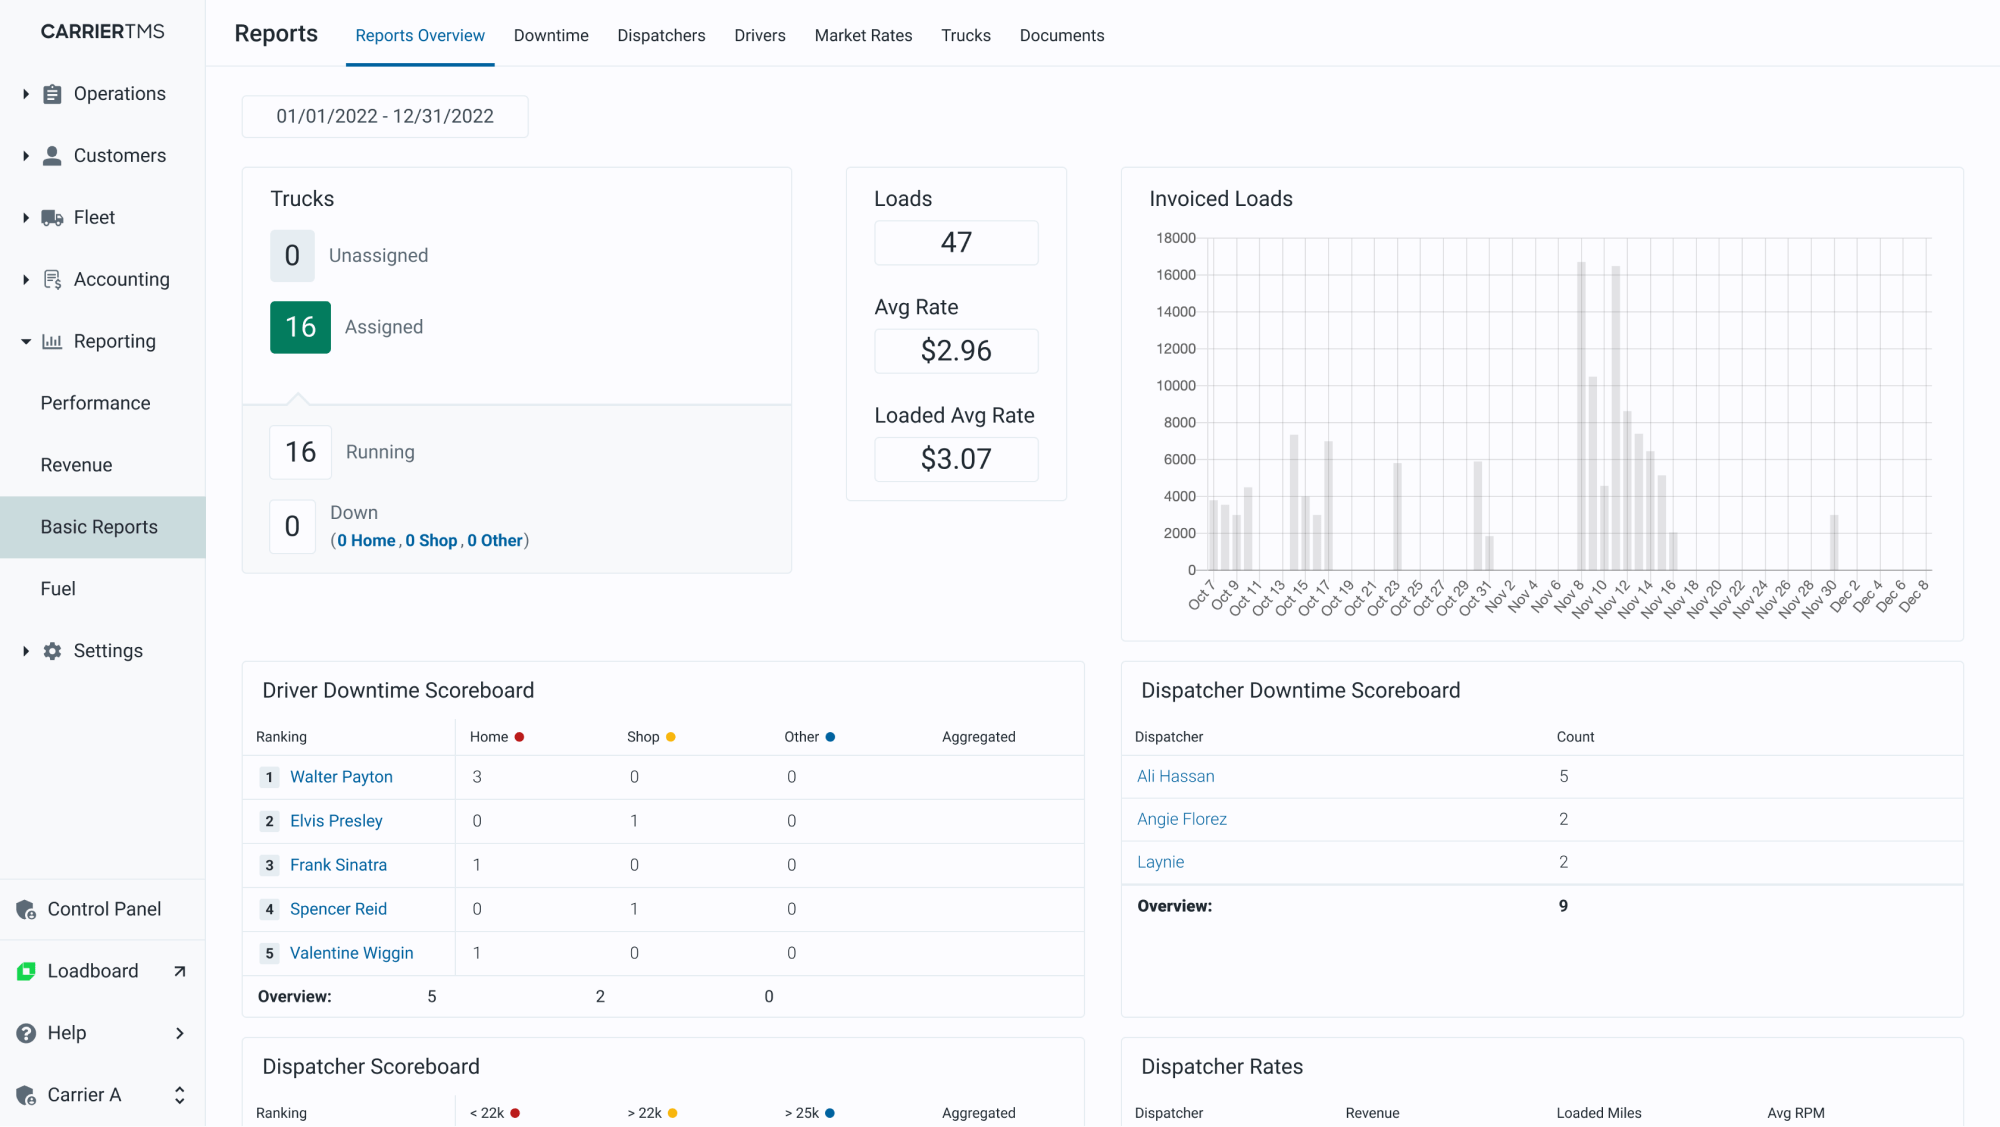Click the Fleet icon in sidebar
The width and height of the screenshot is (2000, 1127).
click(51, 217)
